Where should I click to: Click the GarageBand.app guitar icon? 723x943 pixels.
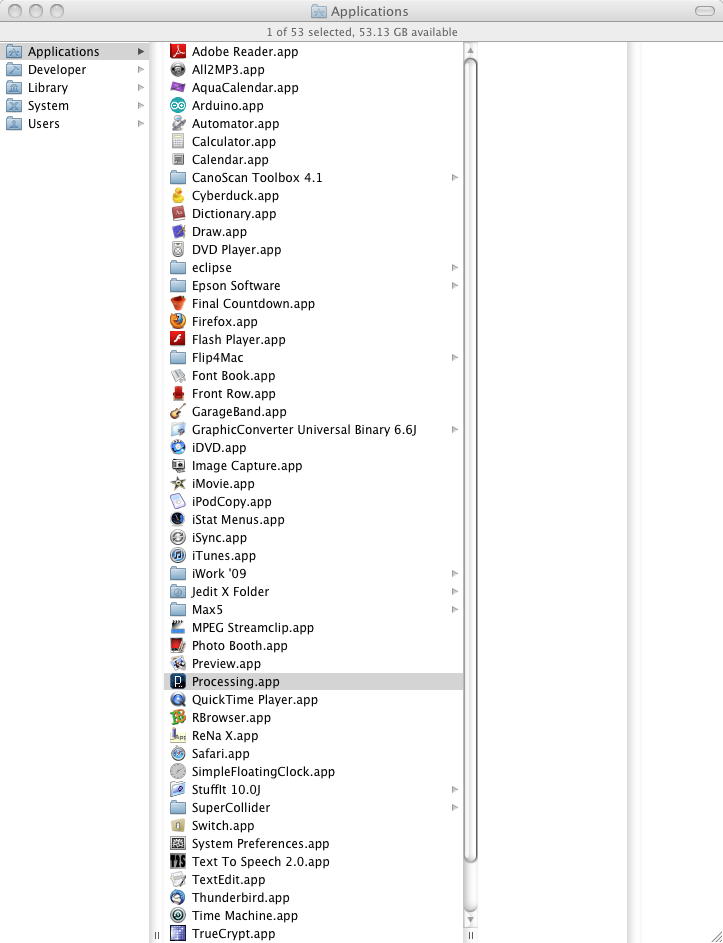point(177,411)
